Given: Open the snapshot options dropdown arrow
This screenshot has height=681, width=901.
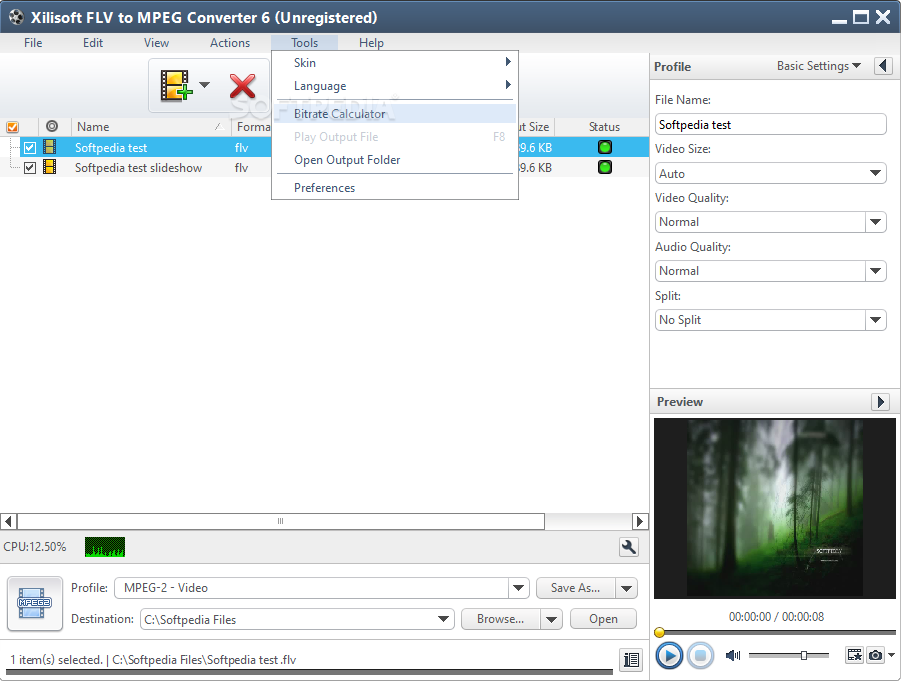Looking at the screenshot, I should coord(891,655).
